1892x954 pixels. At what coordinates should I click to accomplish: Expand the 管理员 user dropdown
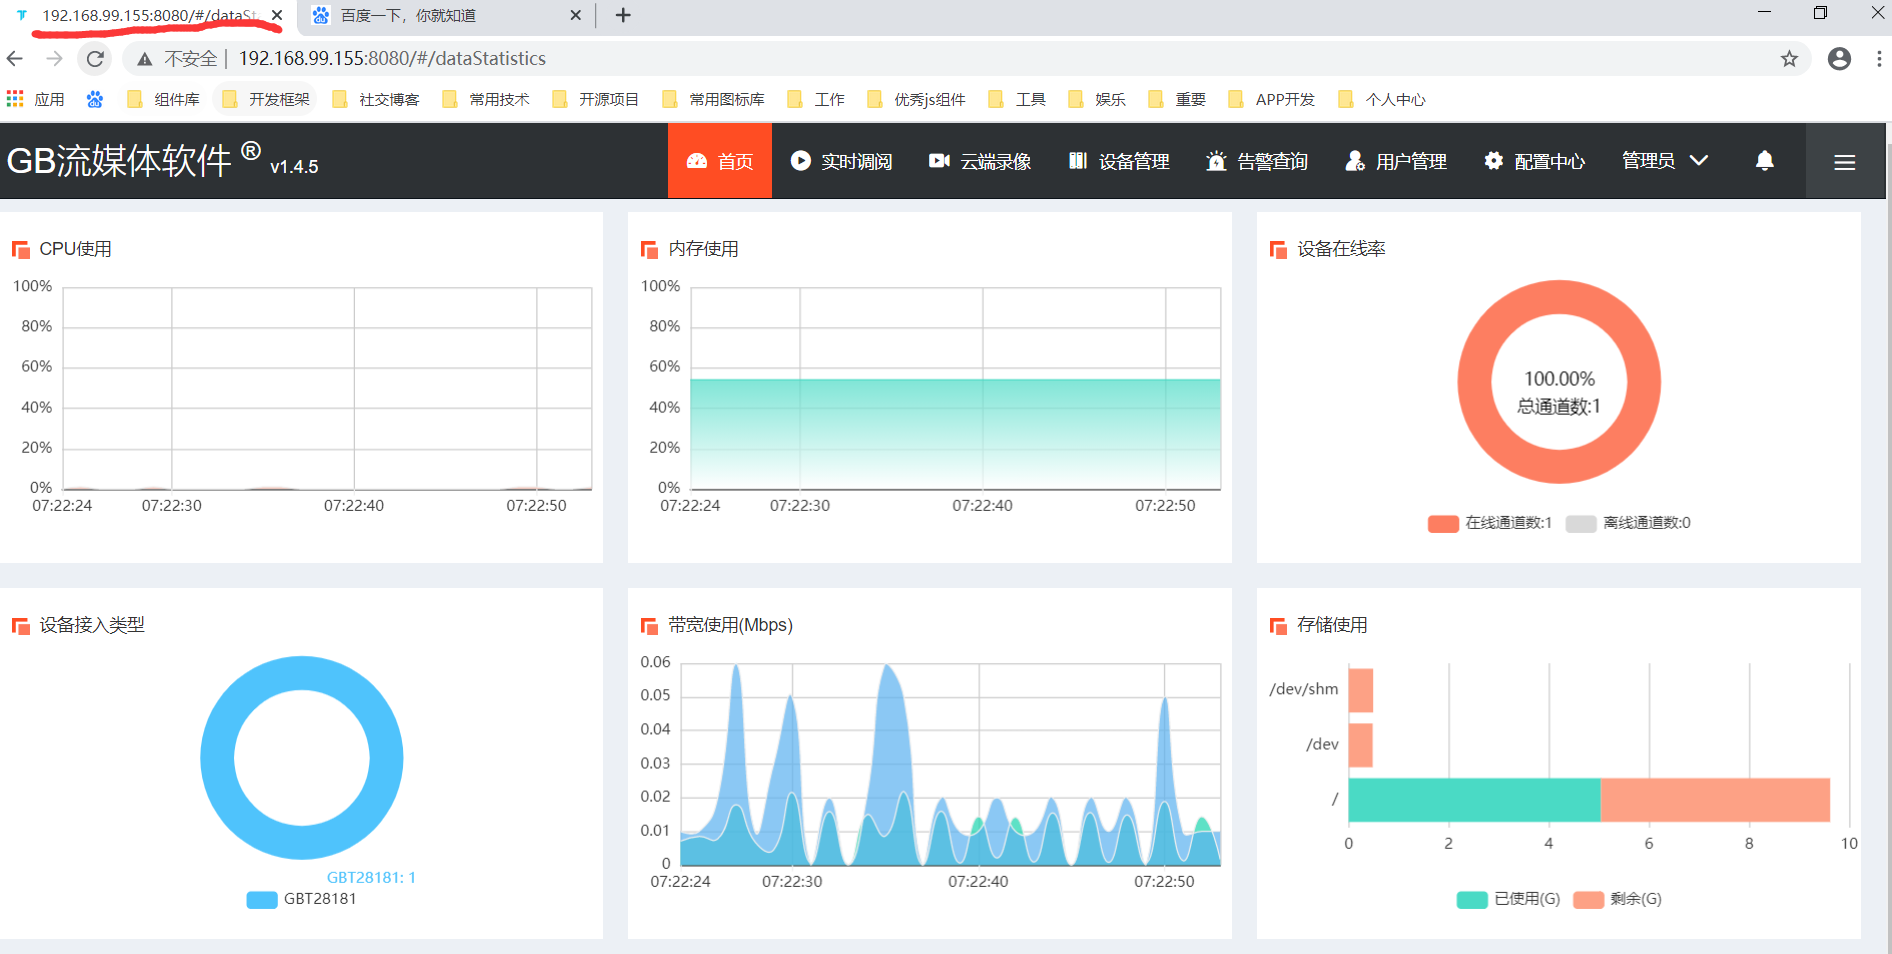pyautogui.click(x=1665, y=161)
